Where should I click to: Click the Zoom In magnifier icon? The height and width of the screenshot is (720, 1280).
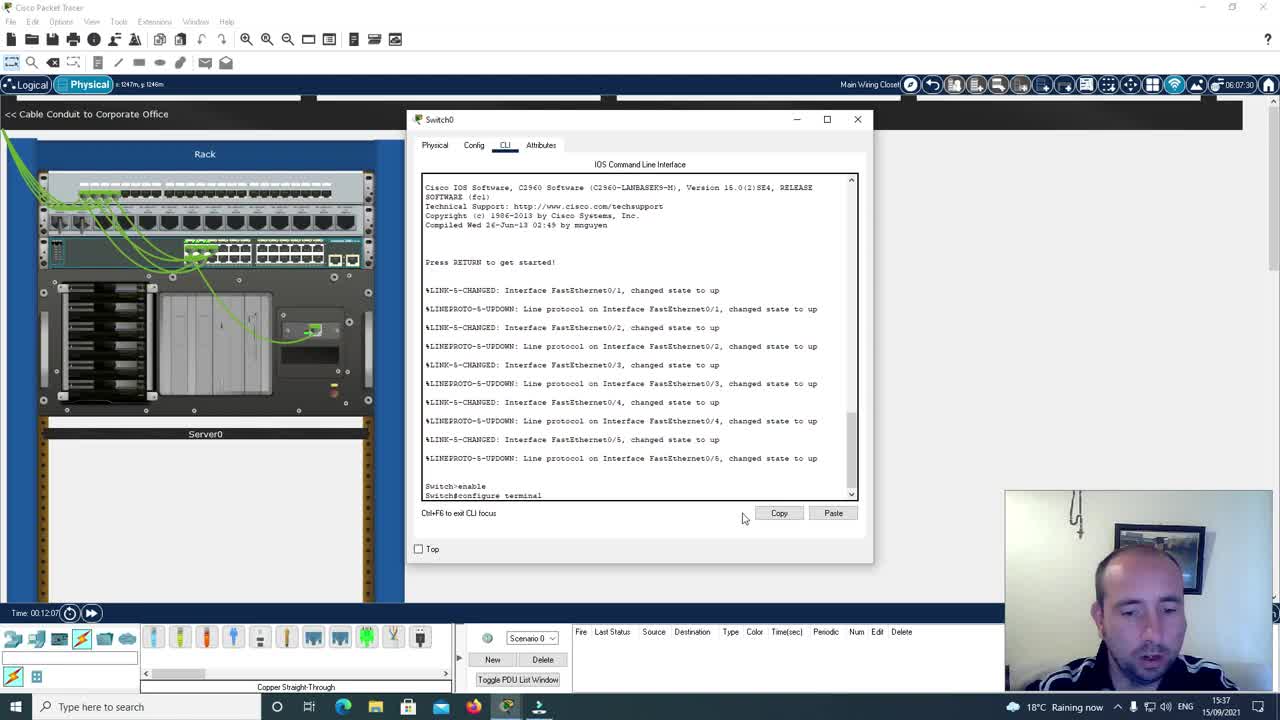pos(246,39)
